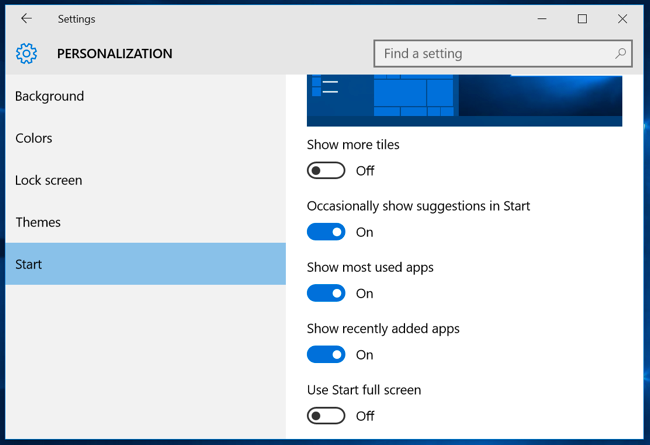Turn off suggestions in Start toggle

click(326, 232)
